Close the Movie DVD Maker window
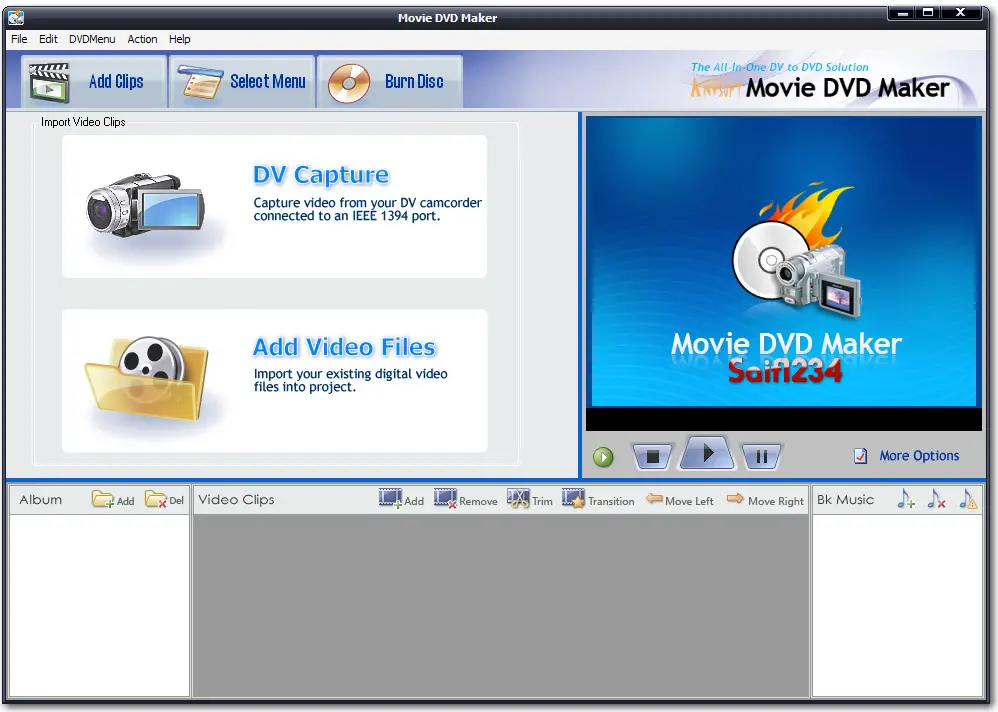Viewport: 998px width, 712px height. 961,13
